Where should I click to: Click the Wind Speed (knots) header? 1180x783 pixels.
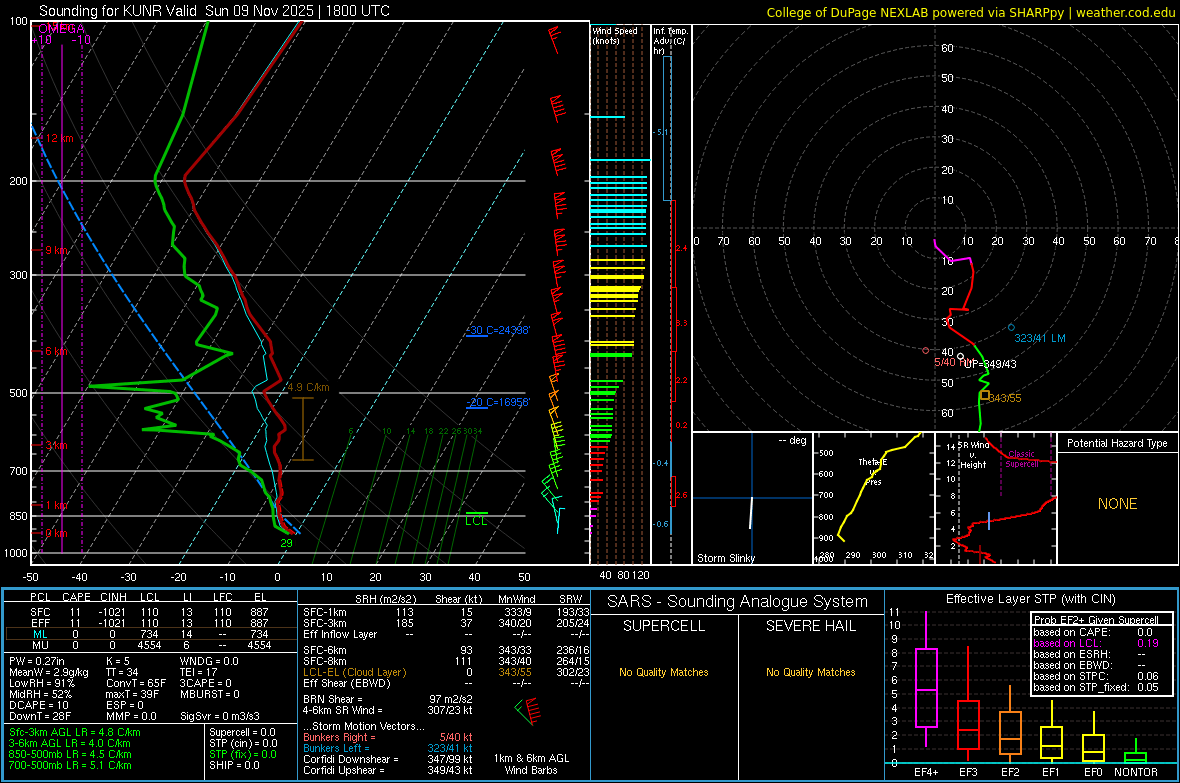pos(615,35)
